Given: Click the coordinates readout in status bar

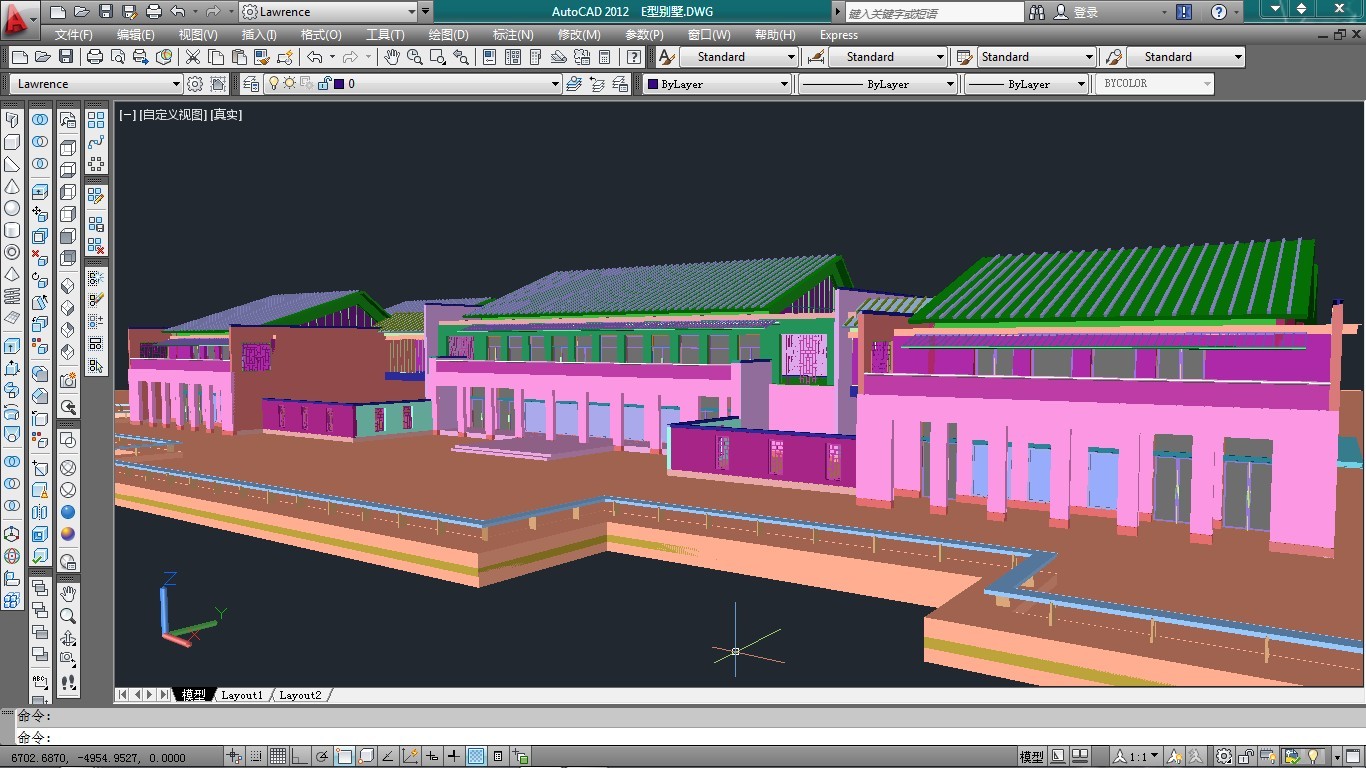Looking at the screenshot, I should click(99, 758).
